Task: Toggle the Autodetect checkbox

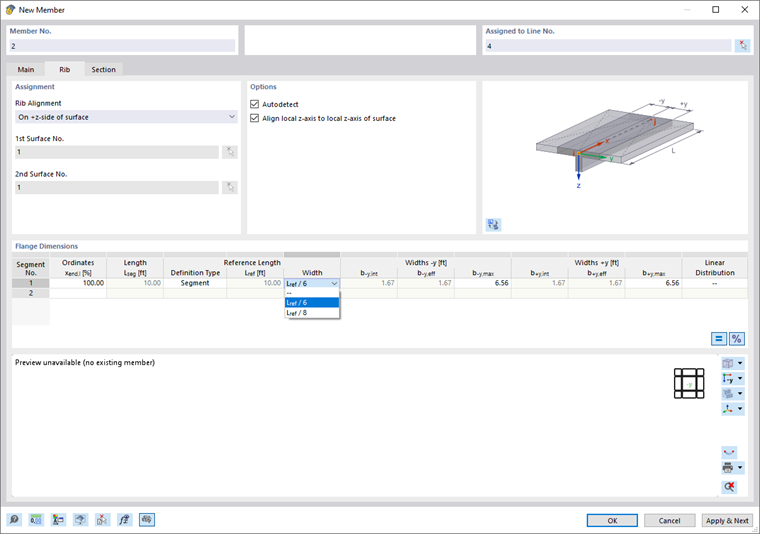Action: point(254,104)
